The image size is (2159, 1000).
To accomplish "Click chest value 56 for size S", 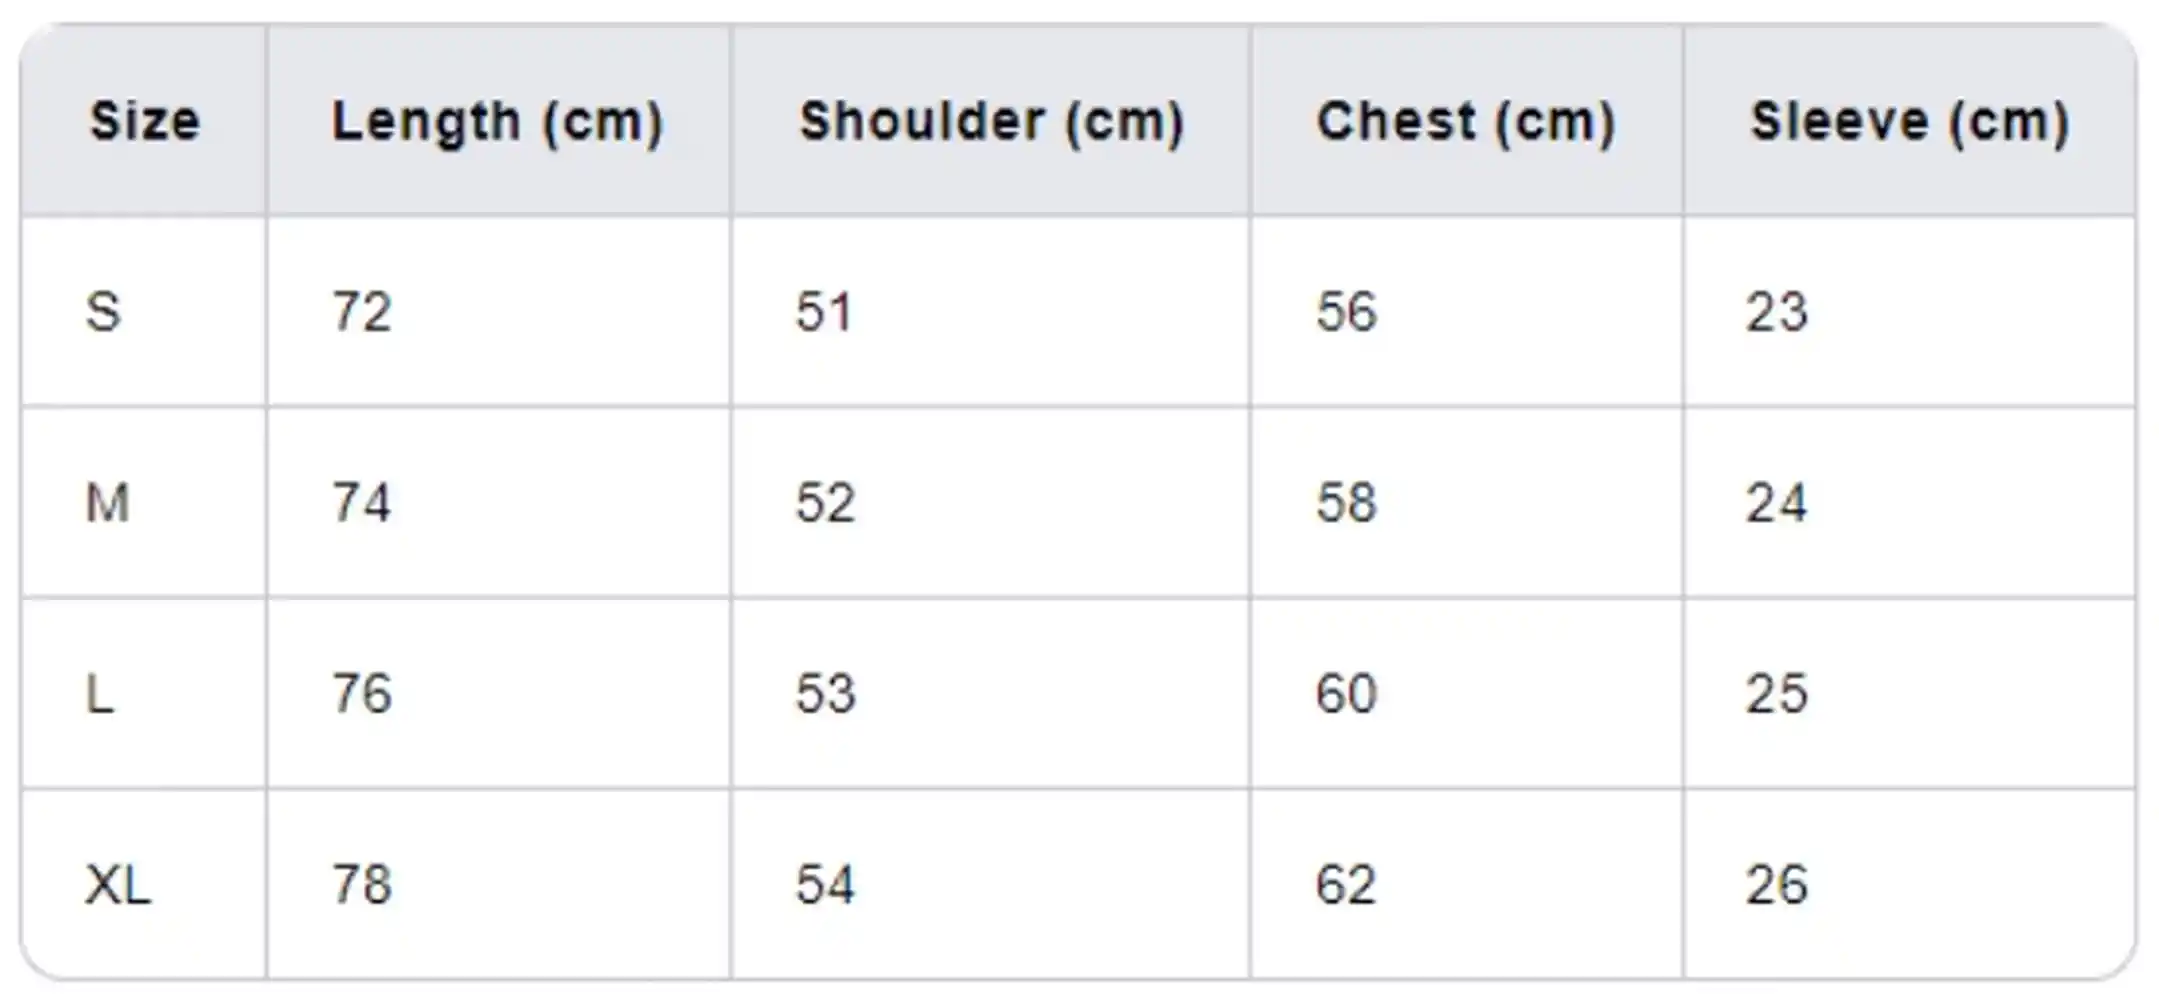I will tap(1346, 312).
